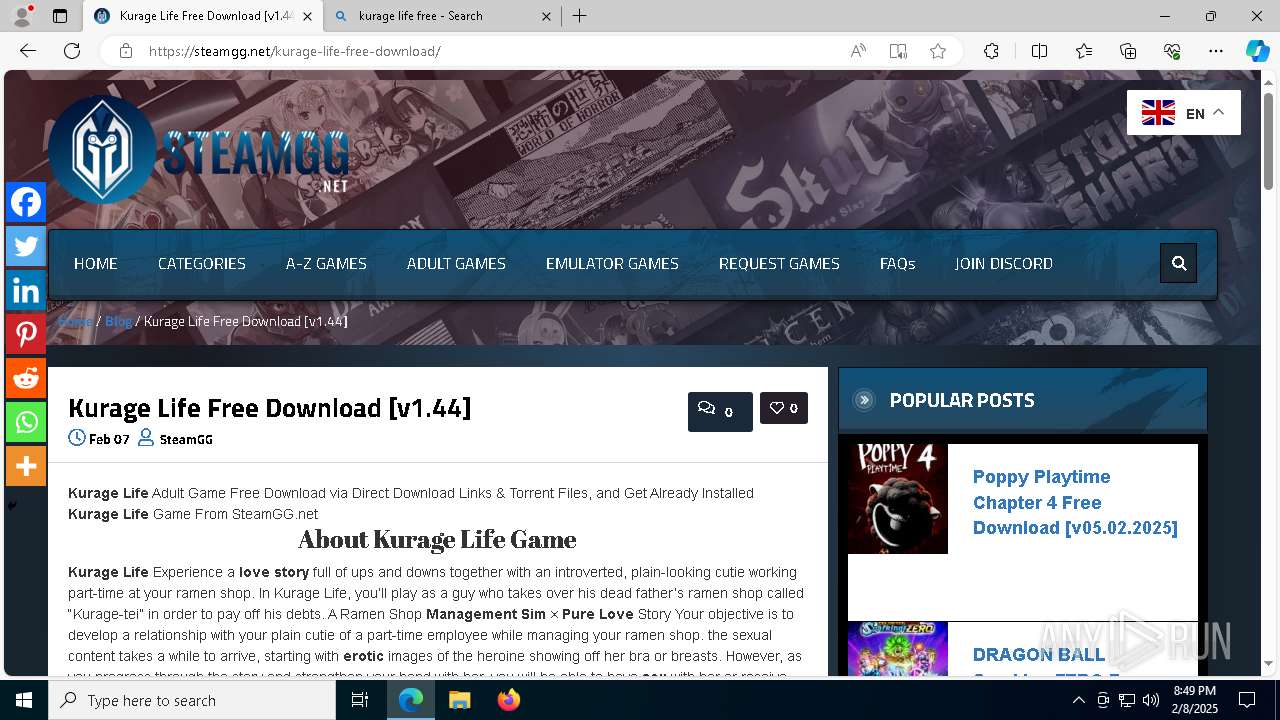Share page via LinkedIn sidebar icon
Screen dimensions: 1280x720
[26, 290]
